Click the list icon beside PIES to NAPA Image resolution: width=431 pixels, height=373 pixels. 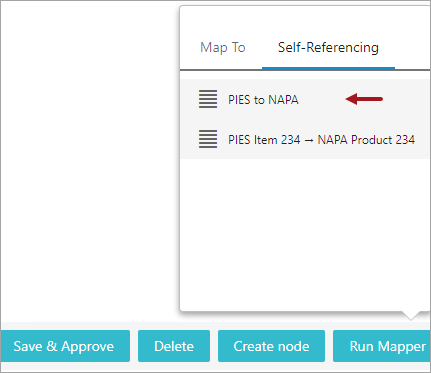tap(208, 99)
